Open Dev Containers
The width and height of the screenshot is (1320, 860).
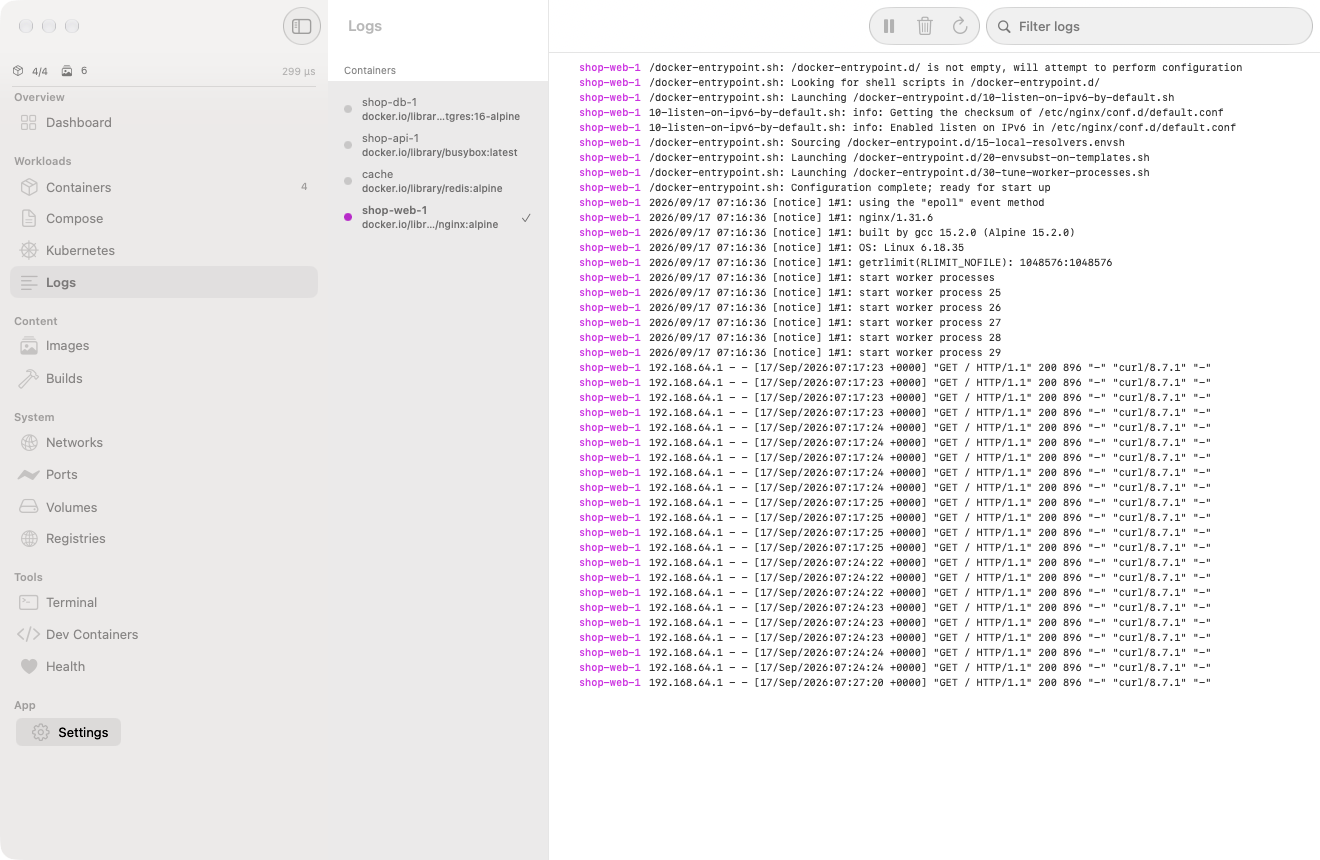[x=164, y=635]
